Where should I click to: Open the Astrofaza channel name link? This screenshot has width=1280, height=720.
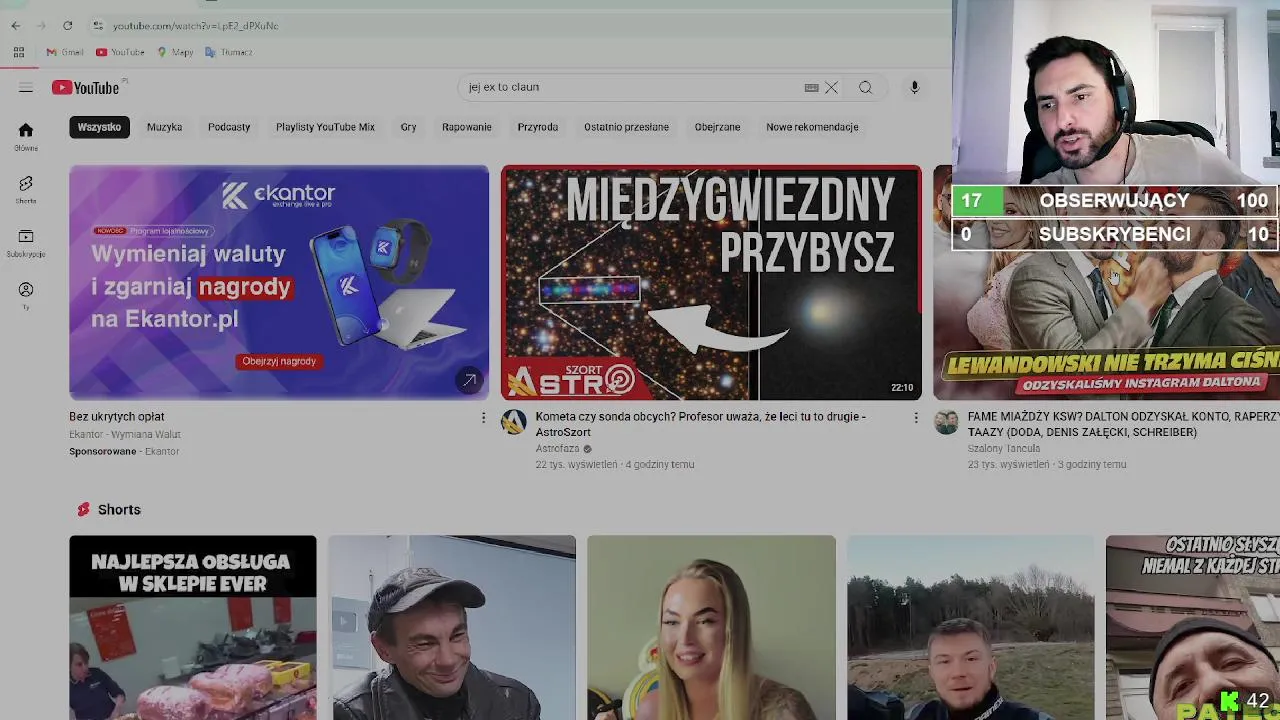(x=557, y=449)
